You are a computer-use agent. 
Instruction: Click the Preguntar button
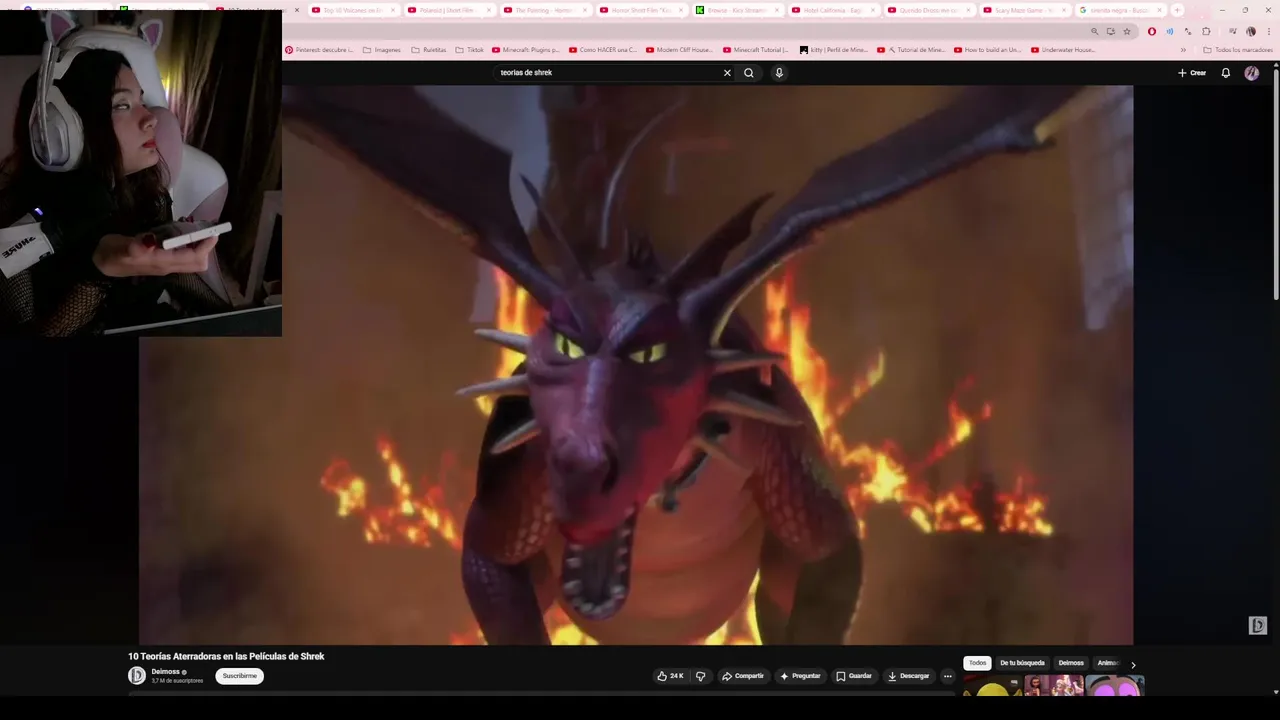point(800,676)
